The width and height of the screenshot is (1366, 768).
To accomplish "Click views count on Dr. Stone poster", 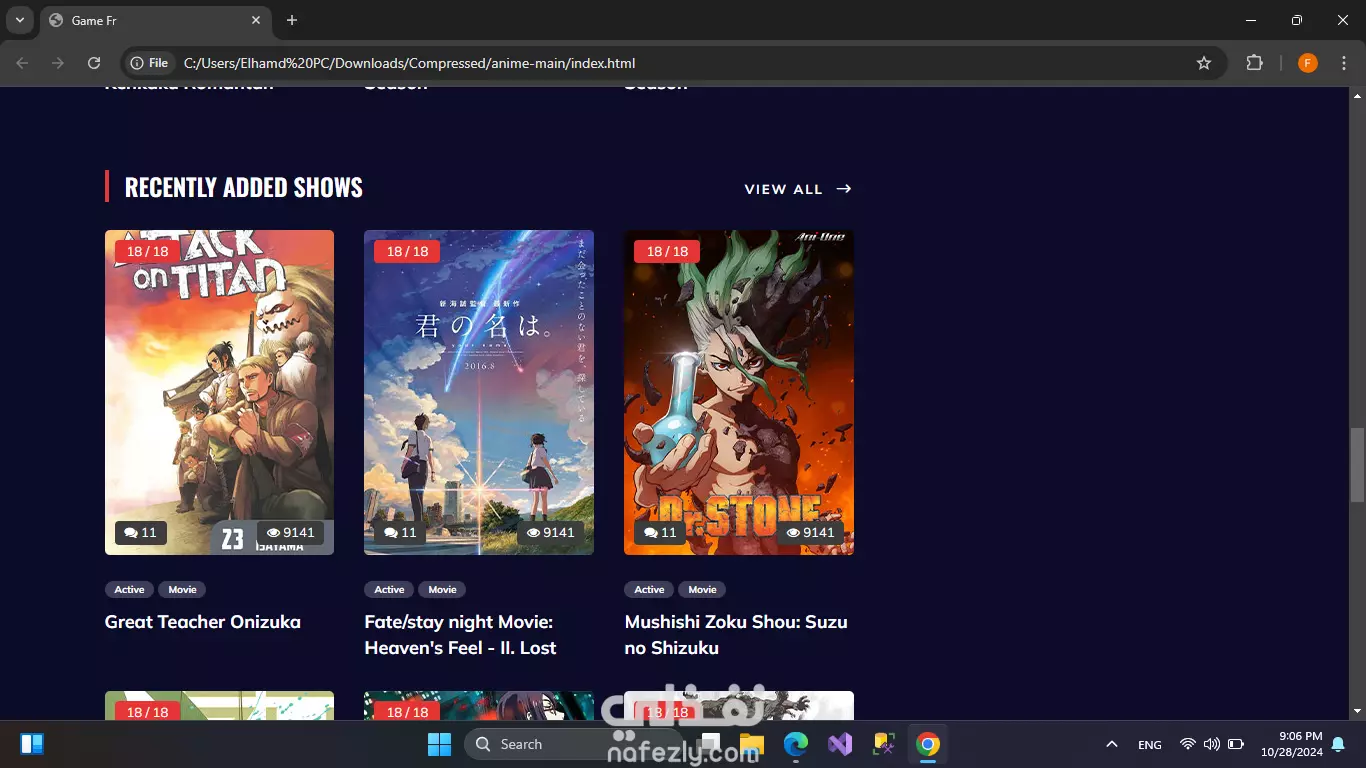I will tap(811, 533).
